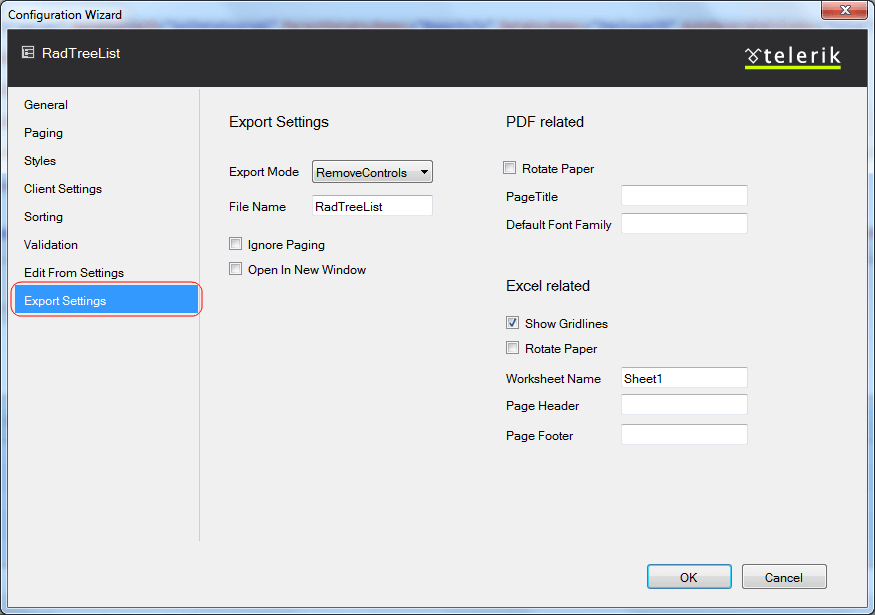
Task: Dismiss dialog with Cancel button
Action: click(784, 577)
